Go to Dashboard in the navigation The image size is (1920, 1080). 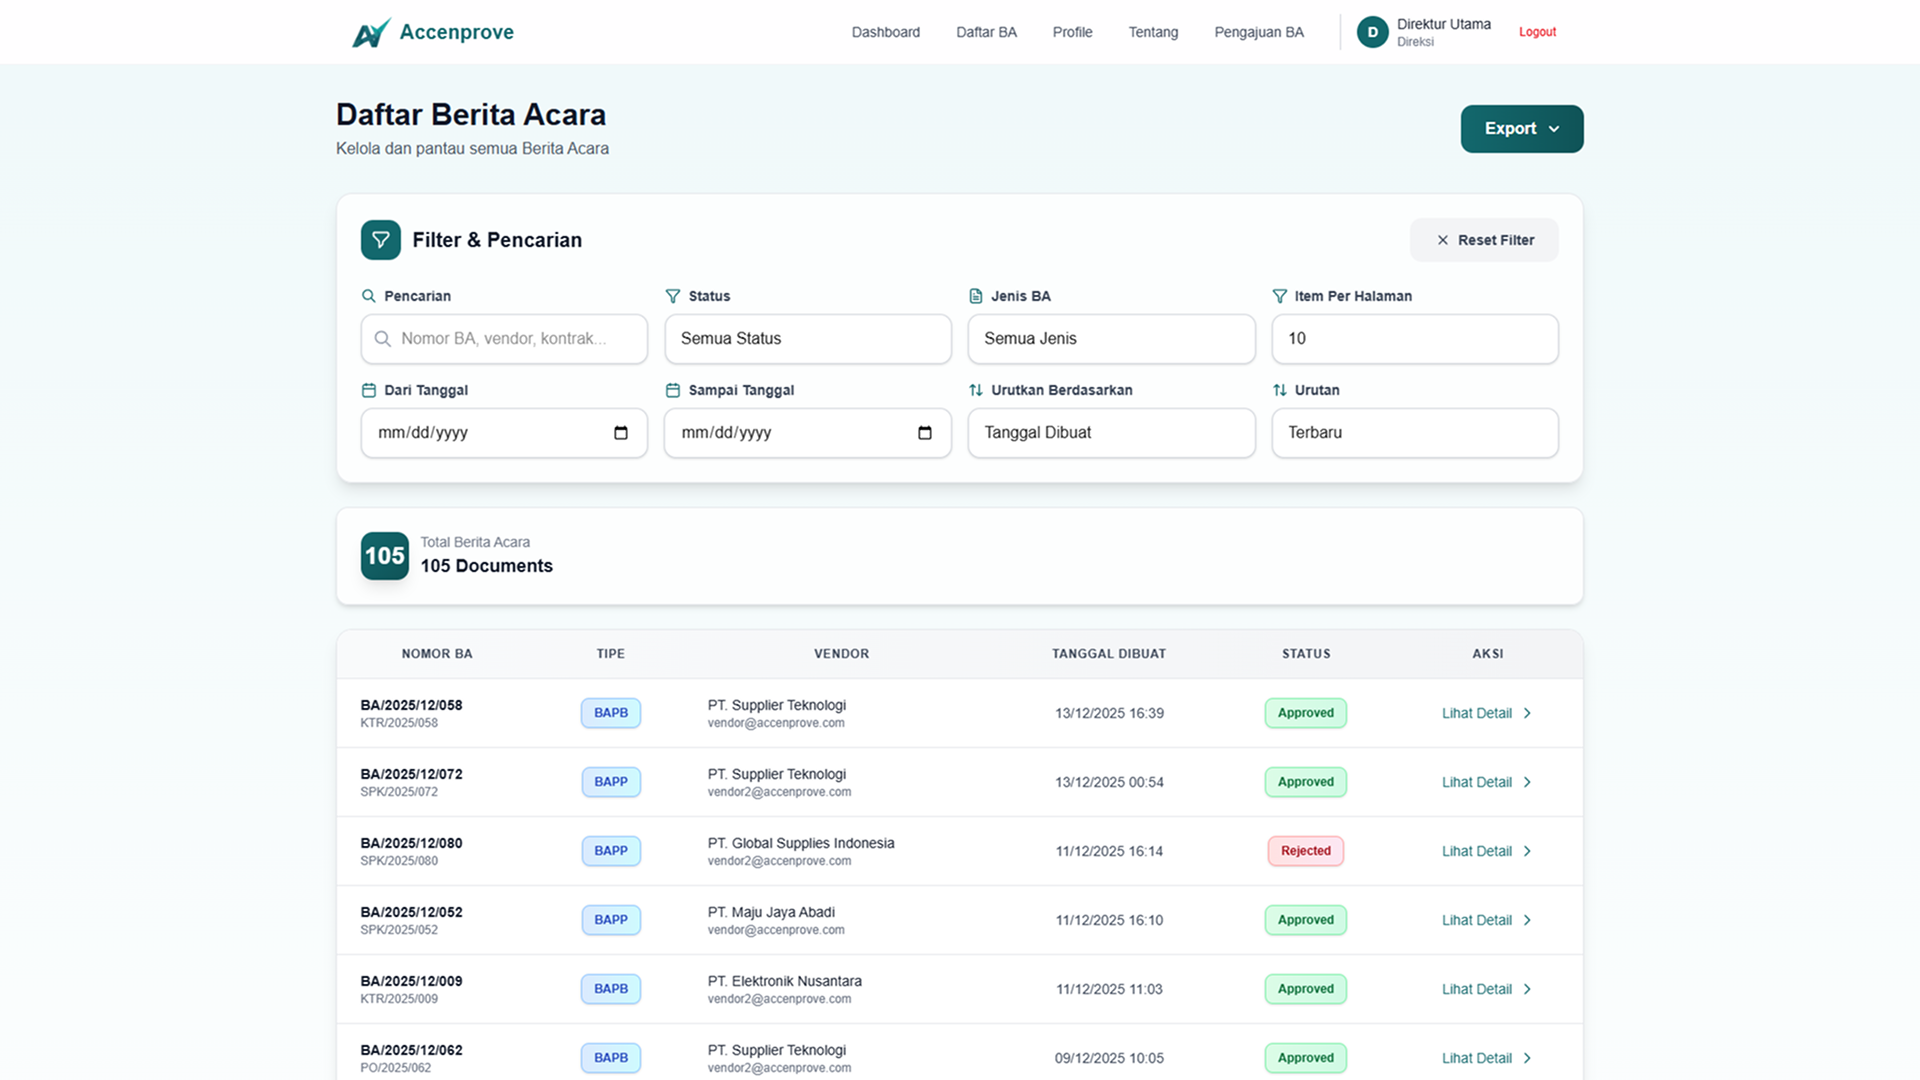click(885, 32)
